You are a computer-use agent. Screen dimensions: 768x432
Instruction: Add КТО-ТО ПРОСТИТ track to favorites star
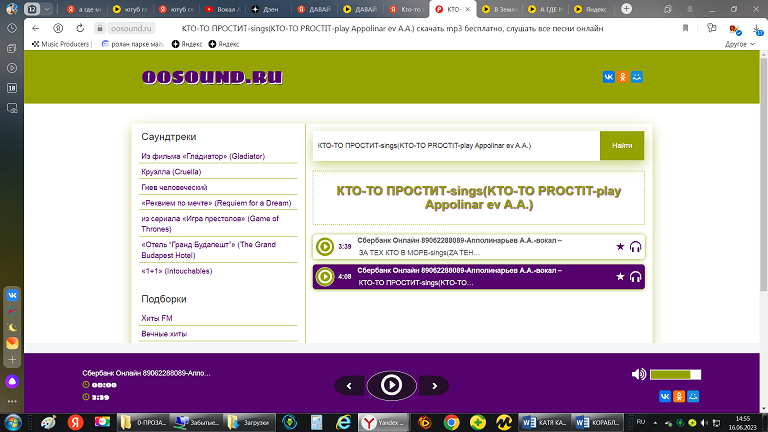click(620, 277)
